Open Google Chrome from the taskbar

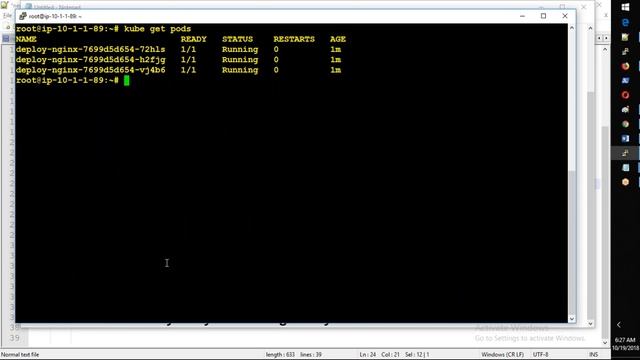[625, 124]
